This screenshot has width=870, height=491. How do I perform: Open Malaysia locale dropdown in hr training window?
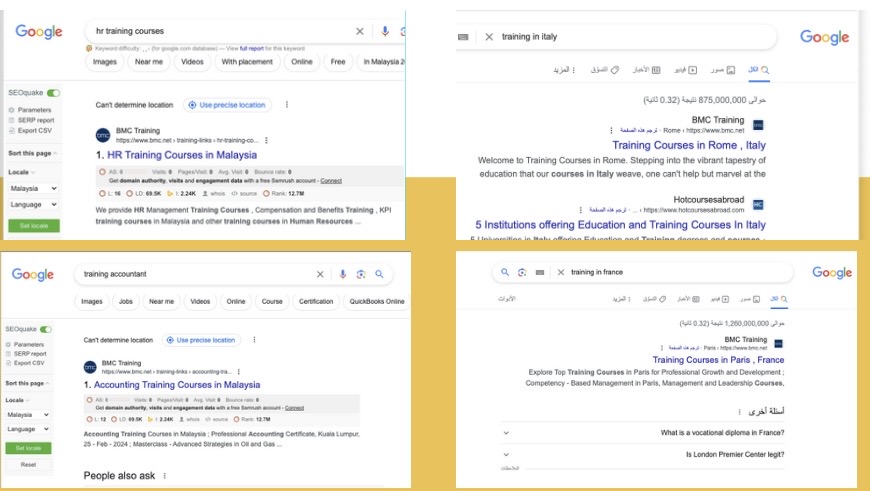pos(33,189)
